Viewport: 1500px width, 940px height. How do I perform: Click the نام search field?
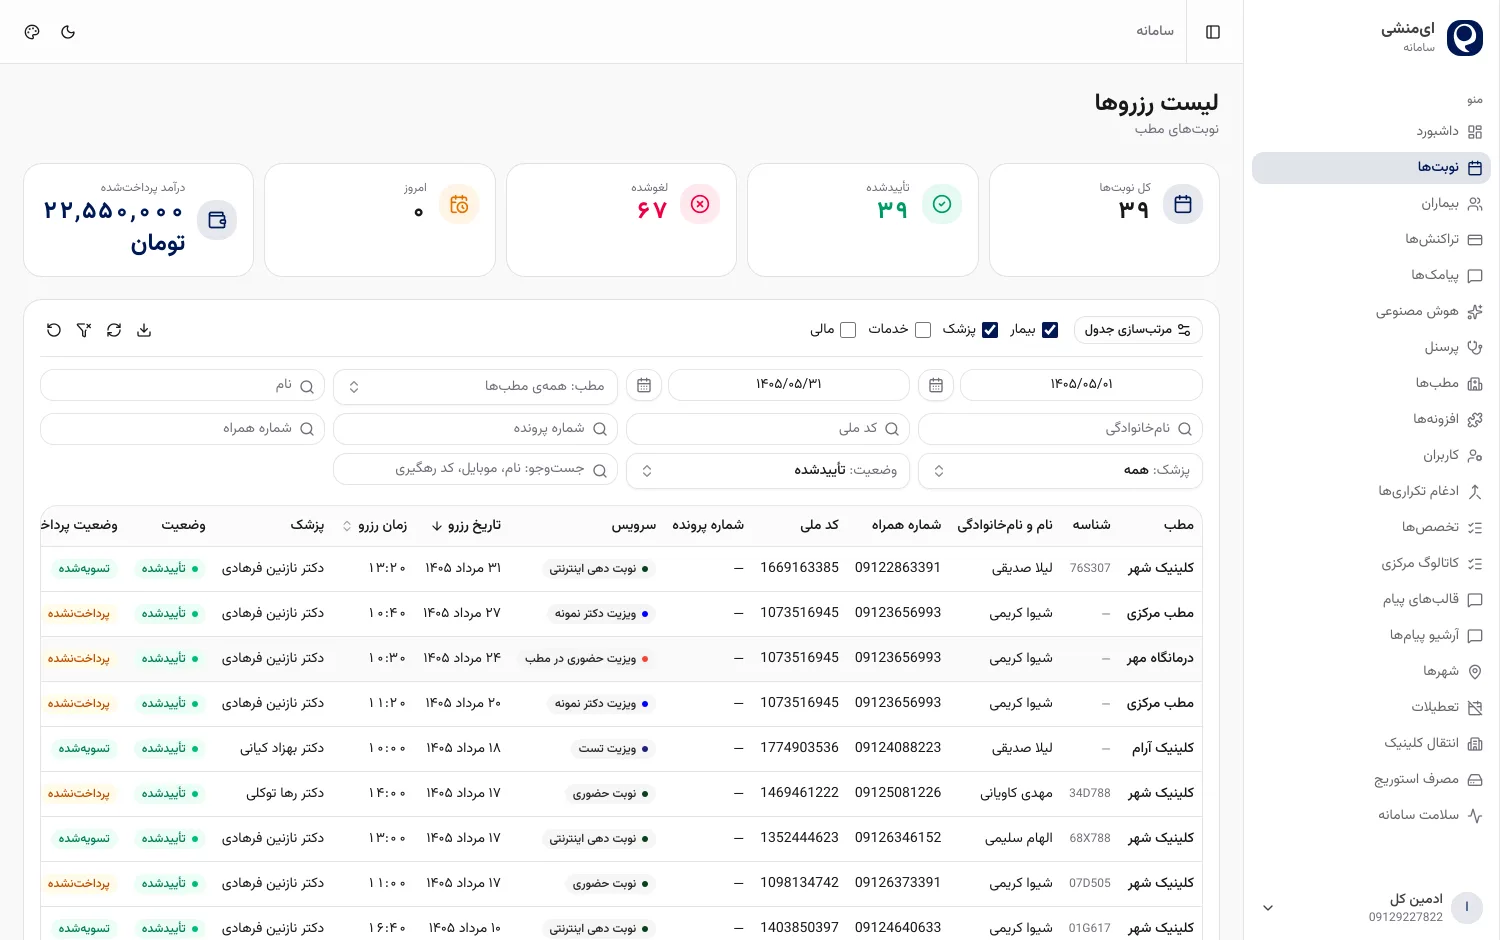182,386
